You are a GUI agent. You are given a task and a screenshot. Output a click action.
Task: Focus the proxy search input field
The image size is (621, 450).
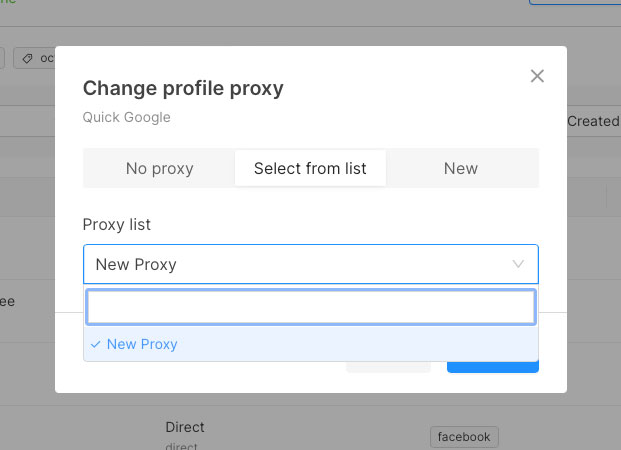(x=310, y=307)
